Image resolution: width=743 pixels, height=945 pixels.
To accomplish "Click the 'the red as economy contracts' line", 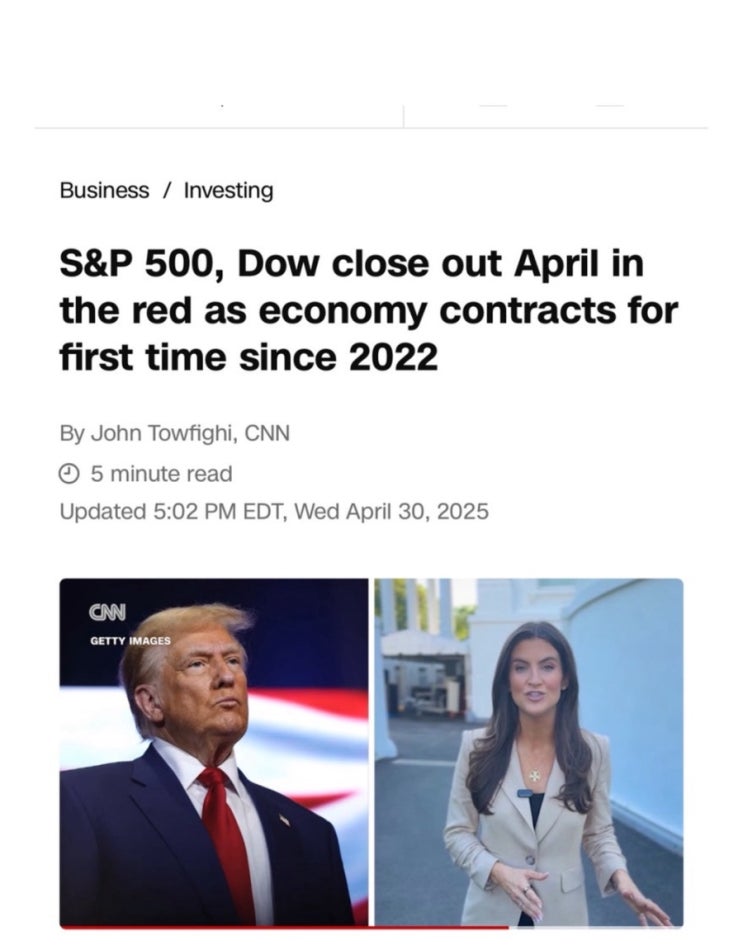I will 333,311.
